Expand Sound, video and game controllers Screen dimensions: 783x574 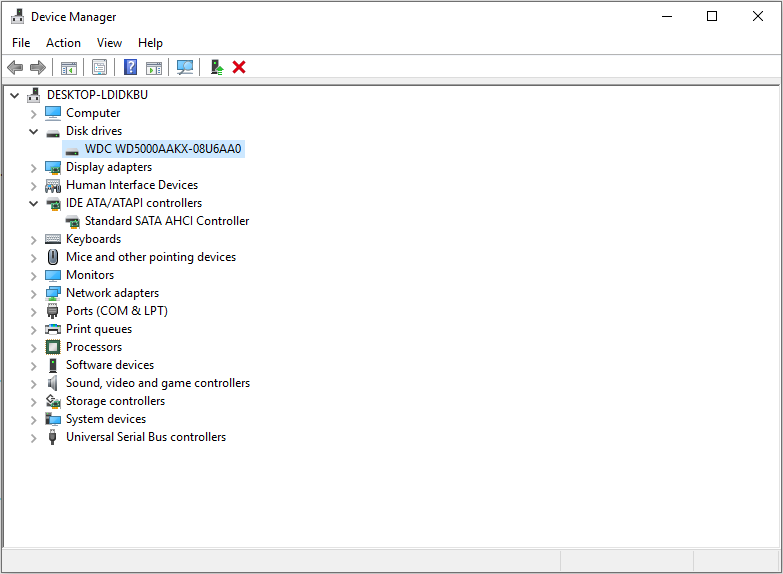[x=33, y=384]
